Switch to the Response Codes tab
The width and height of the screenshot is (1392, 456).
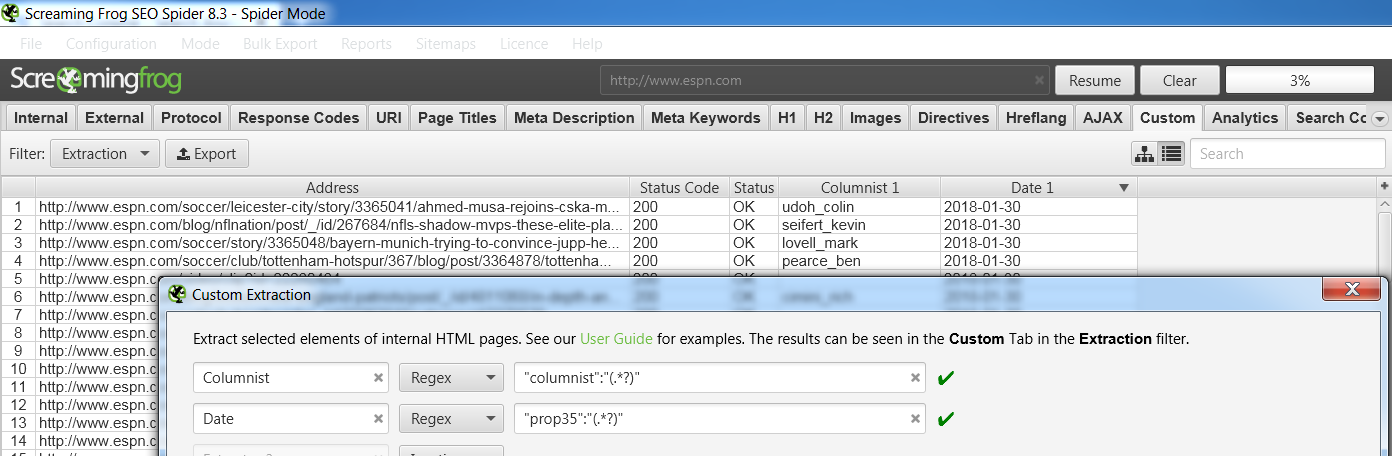(298, 118)
